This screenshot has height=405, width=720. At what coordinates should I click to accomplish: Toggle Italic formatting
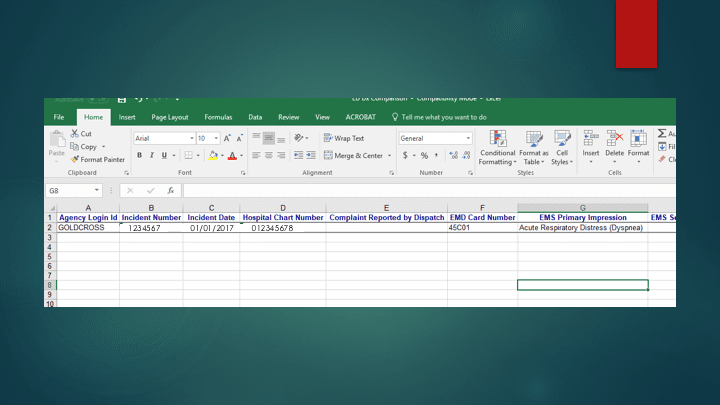coord(151,156)
